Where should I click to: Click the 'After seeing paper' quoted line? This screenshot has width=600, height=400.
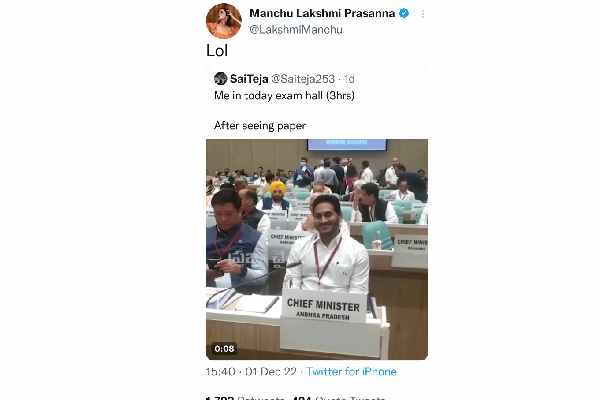[x=260, y=126]
